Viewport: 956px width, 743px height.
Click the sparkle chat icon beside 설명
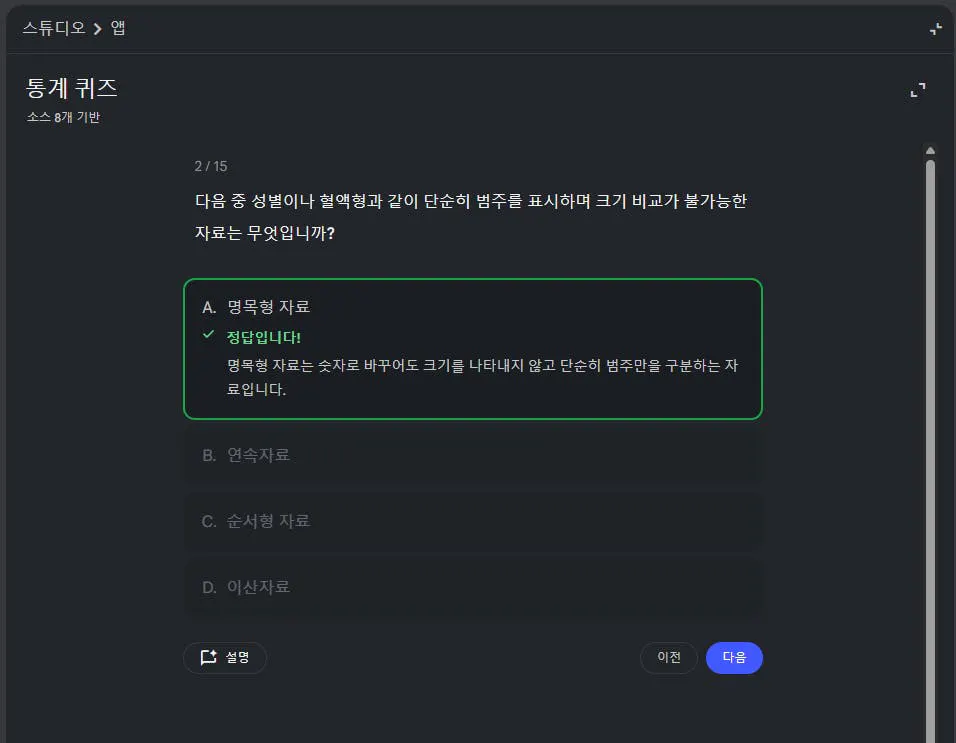[208, 658]
